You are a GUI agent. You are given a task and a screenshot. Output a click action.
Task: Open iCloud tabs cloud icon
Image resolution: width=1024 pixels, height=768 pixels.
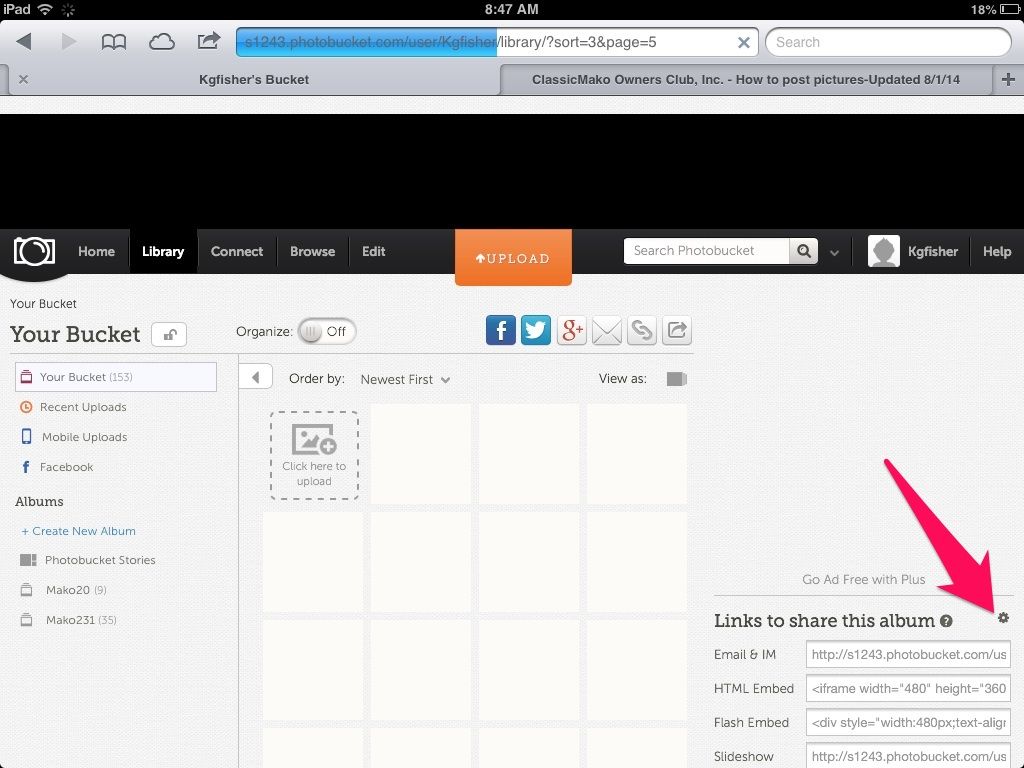[x=161, y=42]
